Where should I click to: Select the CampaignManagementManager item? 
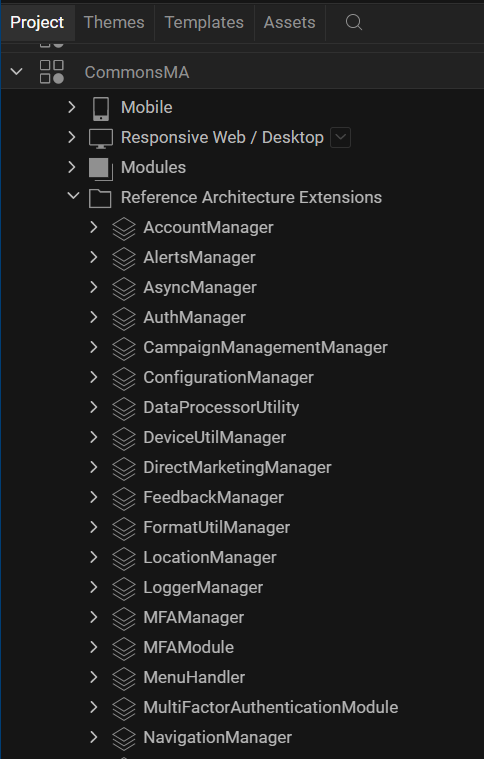click(265, 348)
